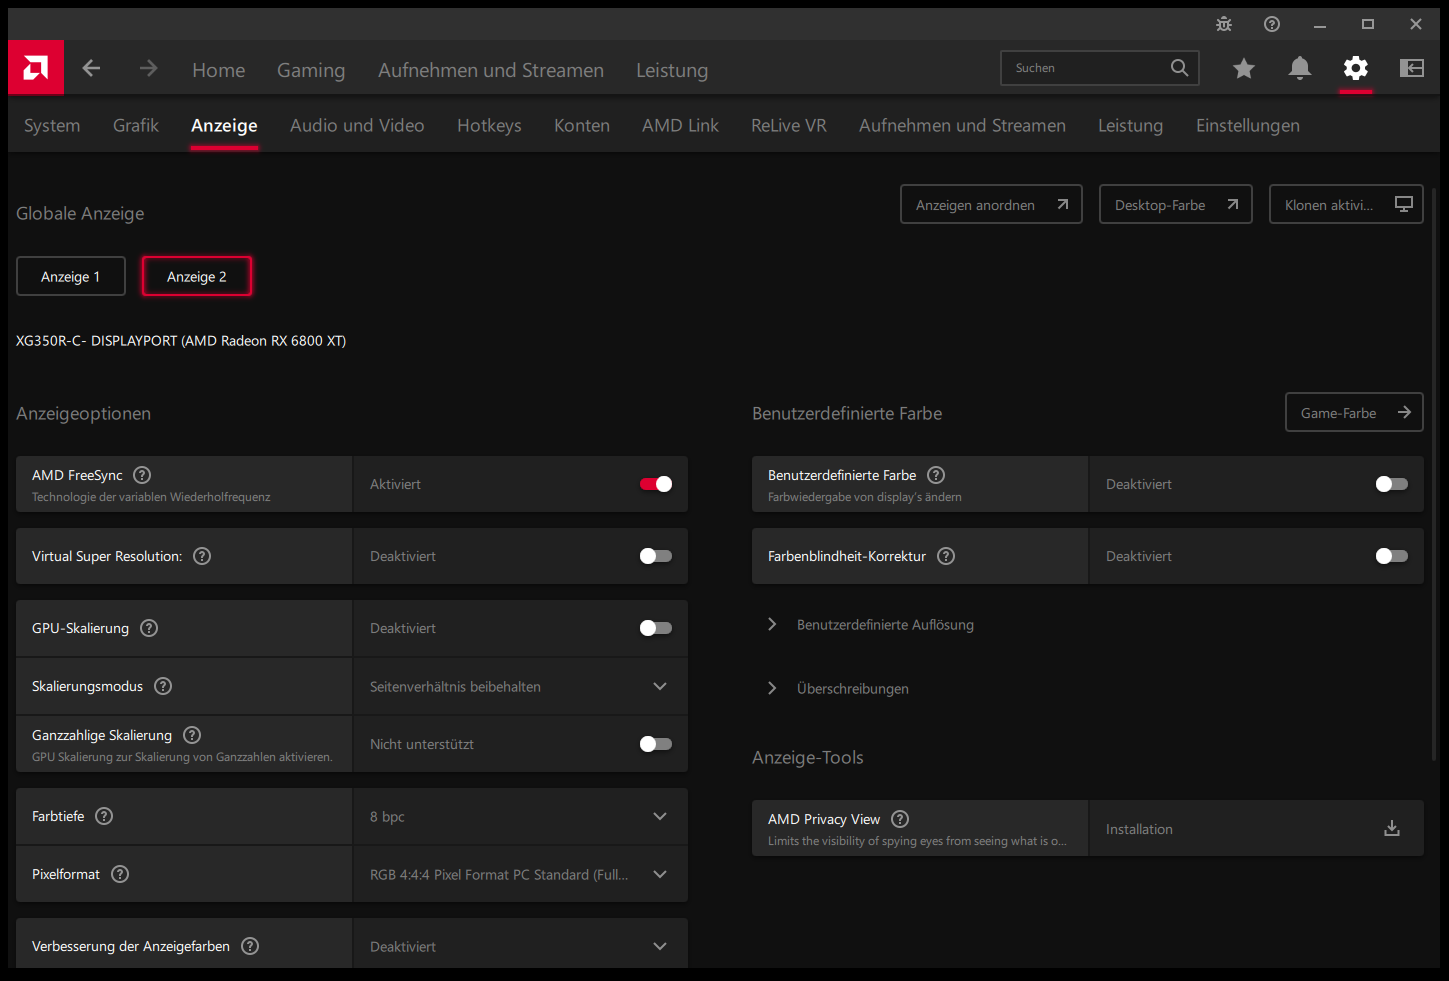This screenshot has width=1449, height=981.
Task: Show help for Virtual Super Resolution
Action: 202,556
